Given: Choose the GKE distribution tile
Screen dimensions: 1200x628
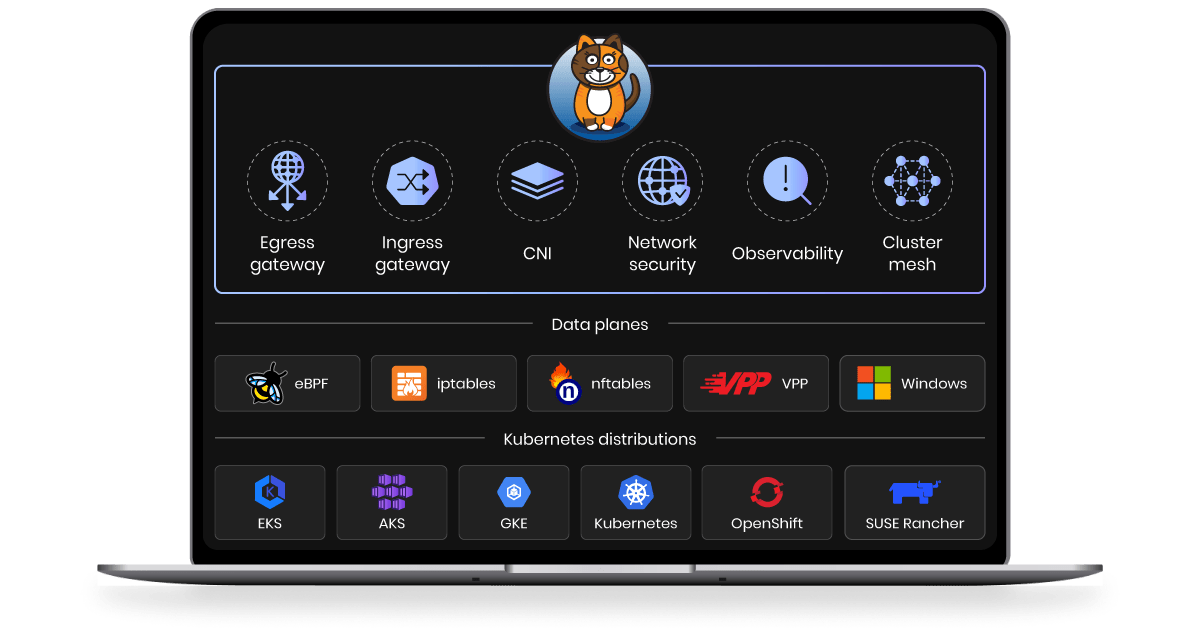Looking at the screenshot, I should 514,502.
